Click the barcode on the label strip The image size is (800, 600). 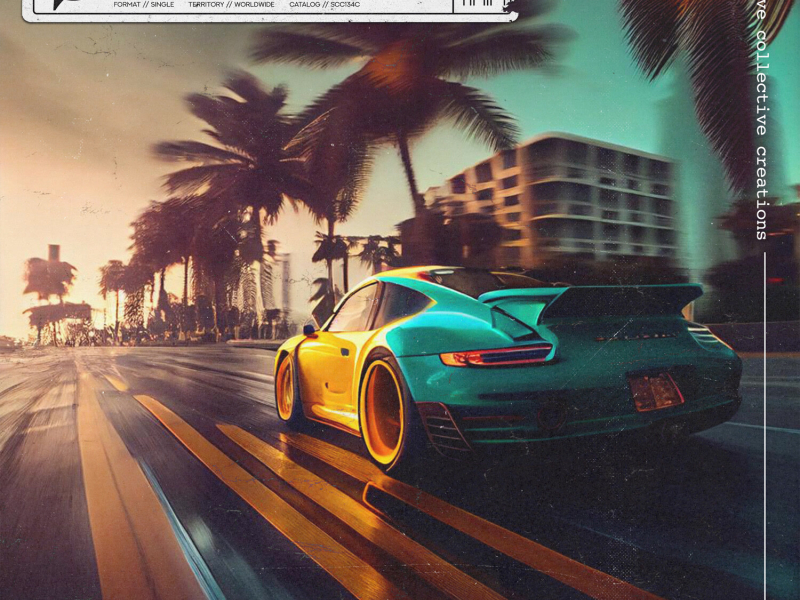point(477,5)
